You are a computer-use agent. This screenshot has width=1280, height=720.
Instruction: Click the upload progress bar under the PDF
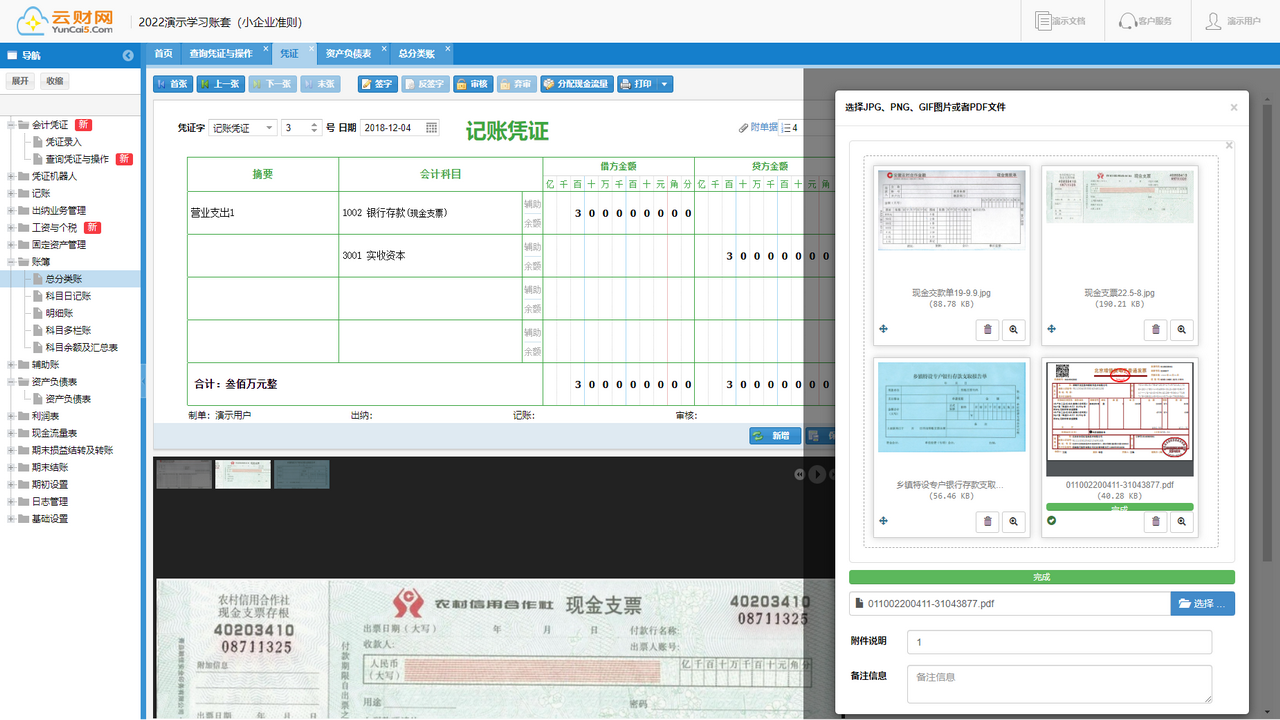point(1119,508)
